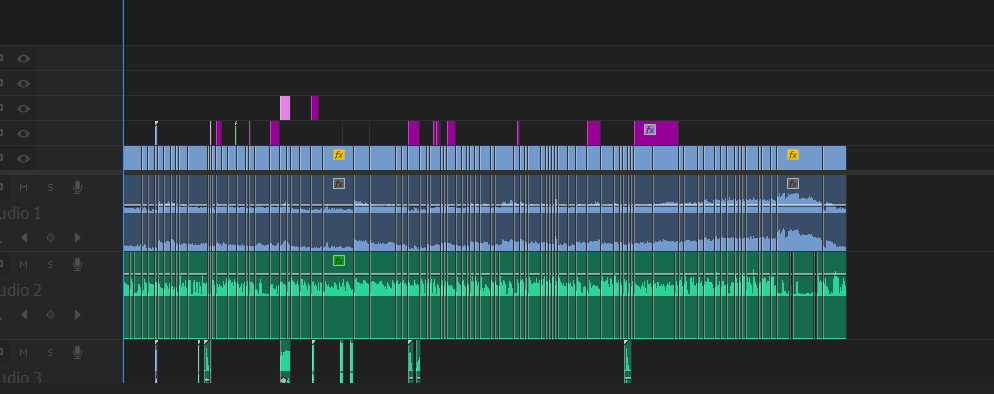Add or remove keyframe on Audio 2
994x394 pixels.
[50, 314]
